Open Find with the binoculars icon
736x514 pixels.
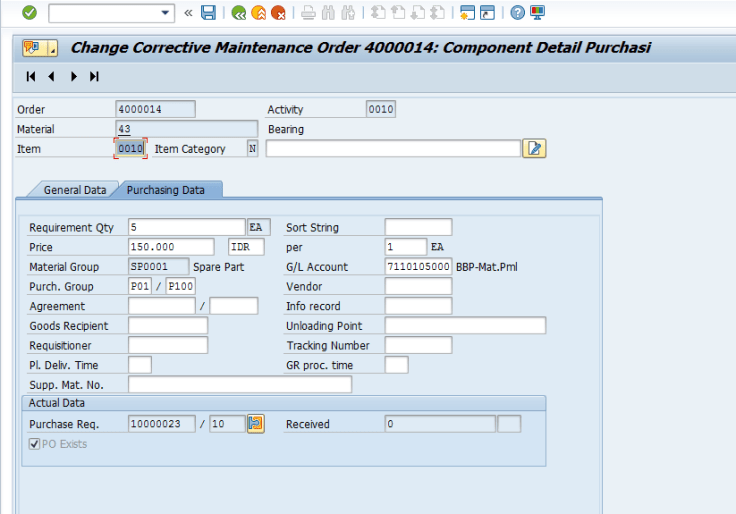tap(328, 13)
